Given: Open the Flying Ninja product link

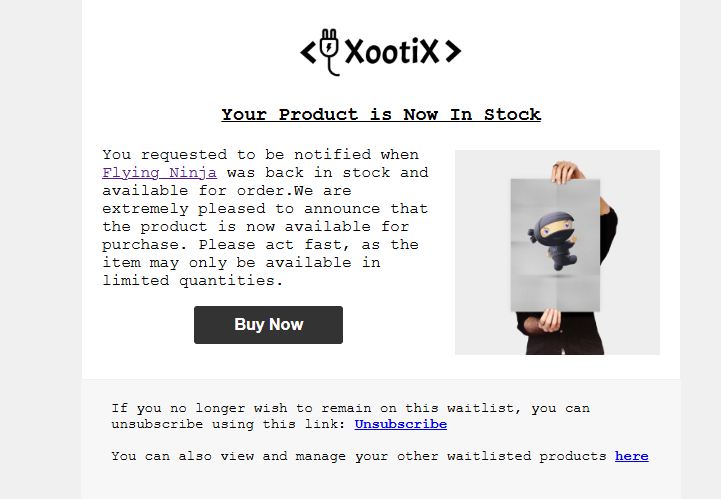Looking at the screenshot, I should coord(159,173).
